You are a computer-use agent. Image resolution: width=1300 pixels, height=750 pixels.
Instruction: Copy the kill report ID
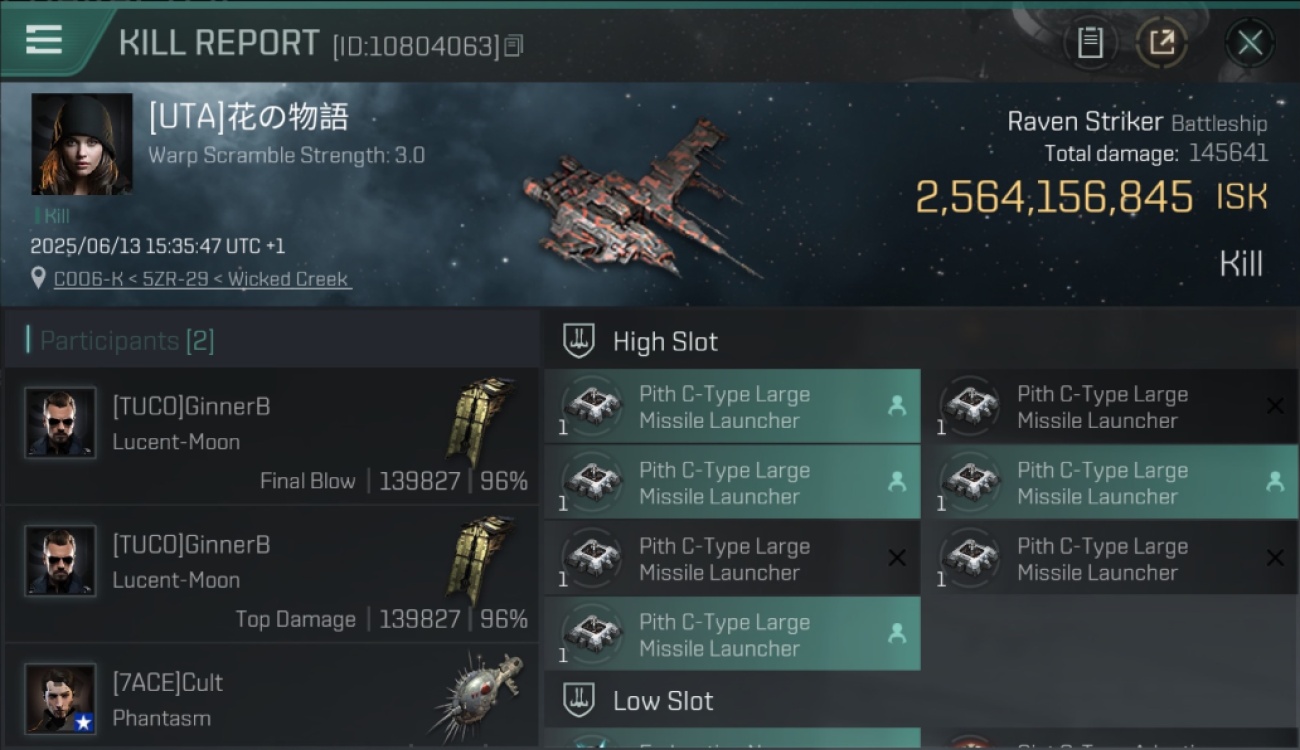pyautogui.click(x=513, y=45)
